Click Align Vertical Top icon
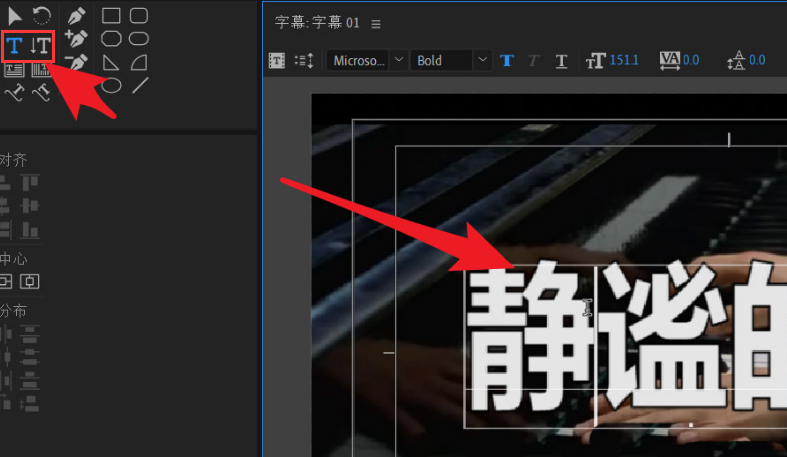 click(30, 183)
